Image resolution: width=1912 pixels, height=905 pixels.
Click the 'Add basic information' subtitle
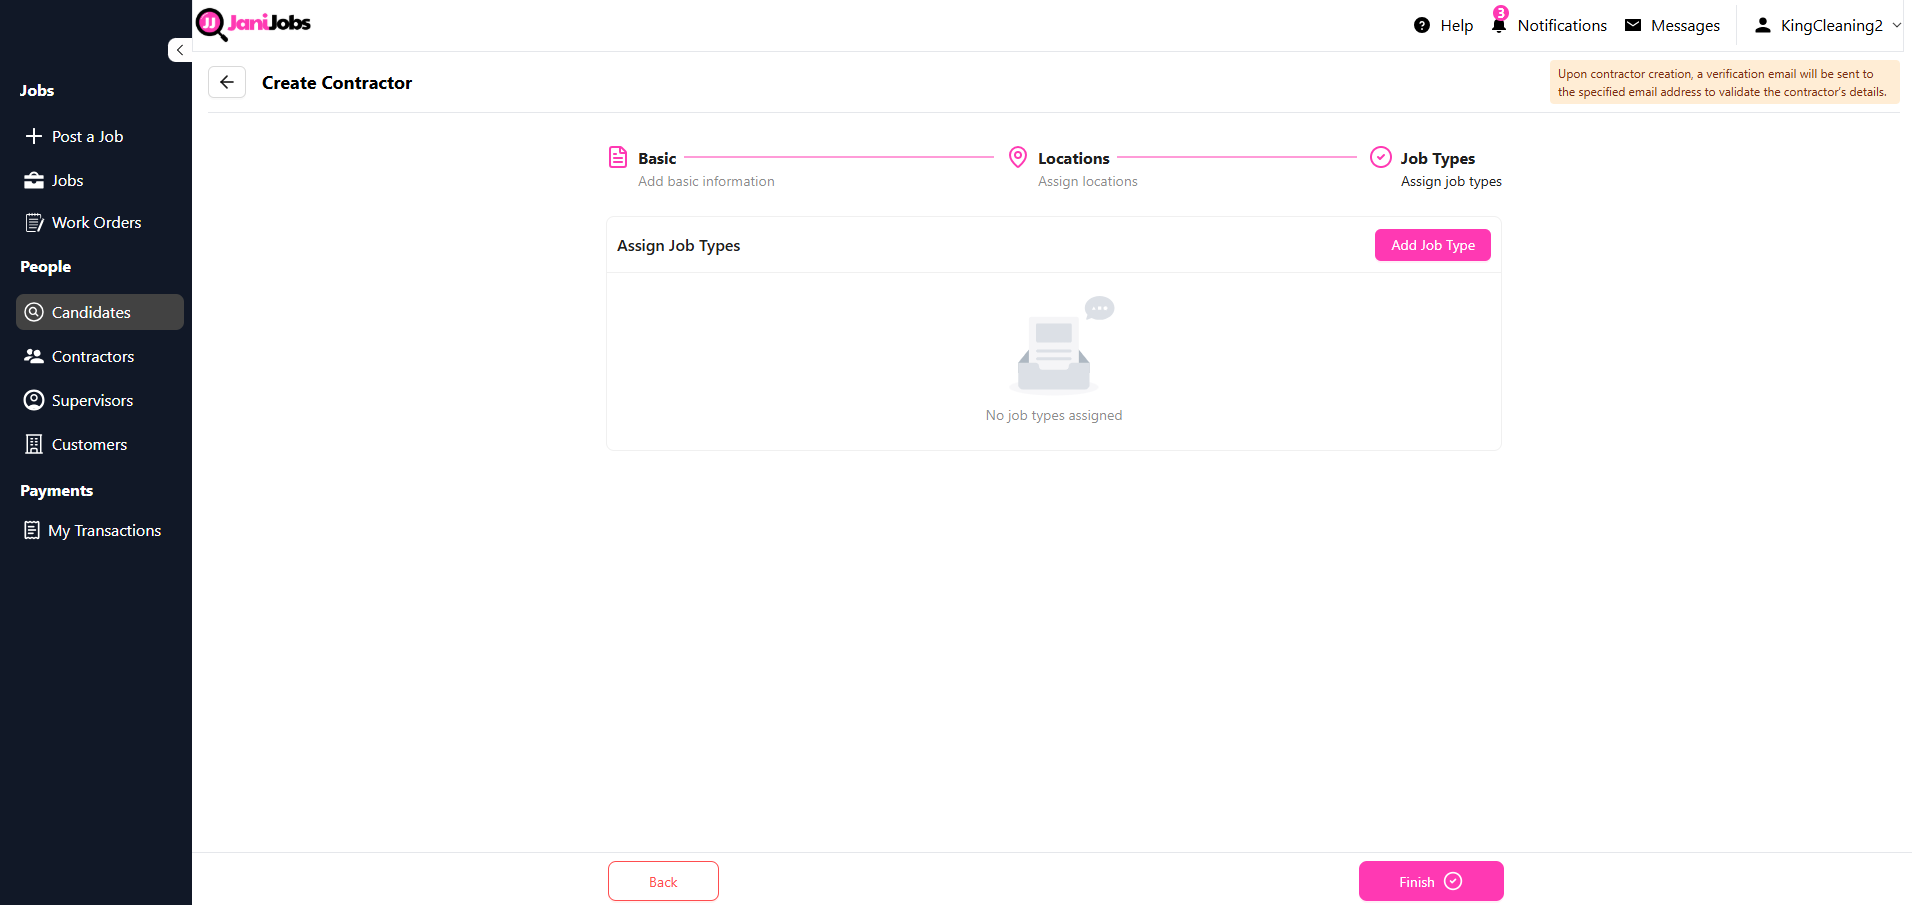click(706, 181)
